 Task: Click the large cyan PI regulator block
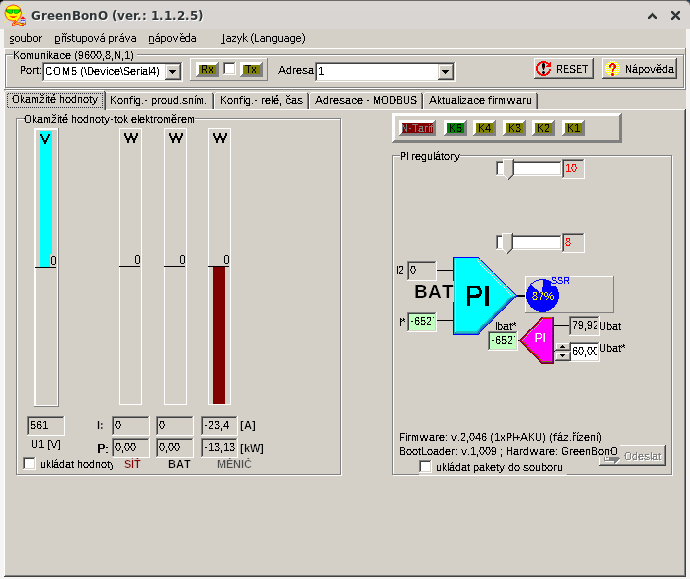point(482,295)
